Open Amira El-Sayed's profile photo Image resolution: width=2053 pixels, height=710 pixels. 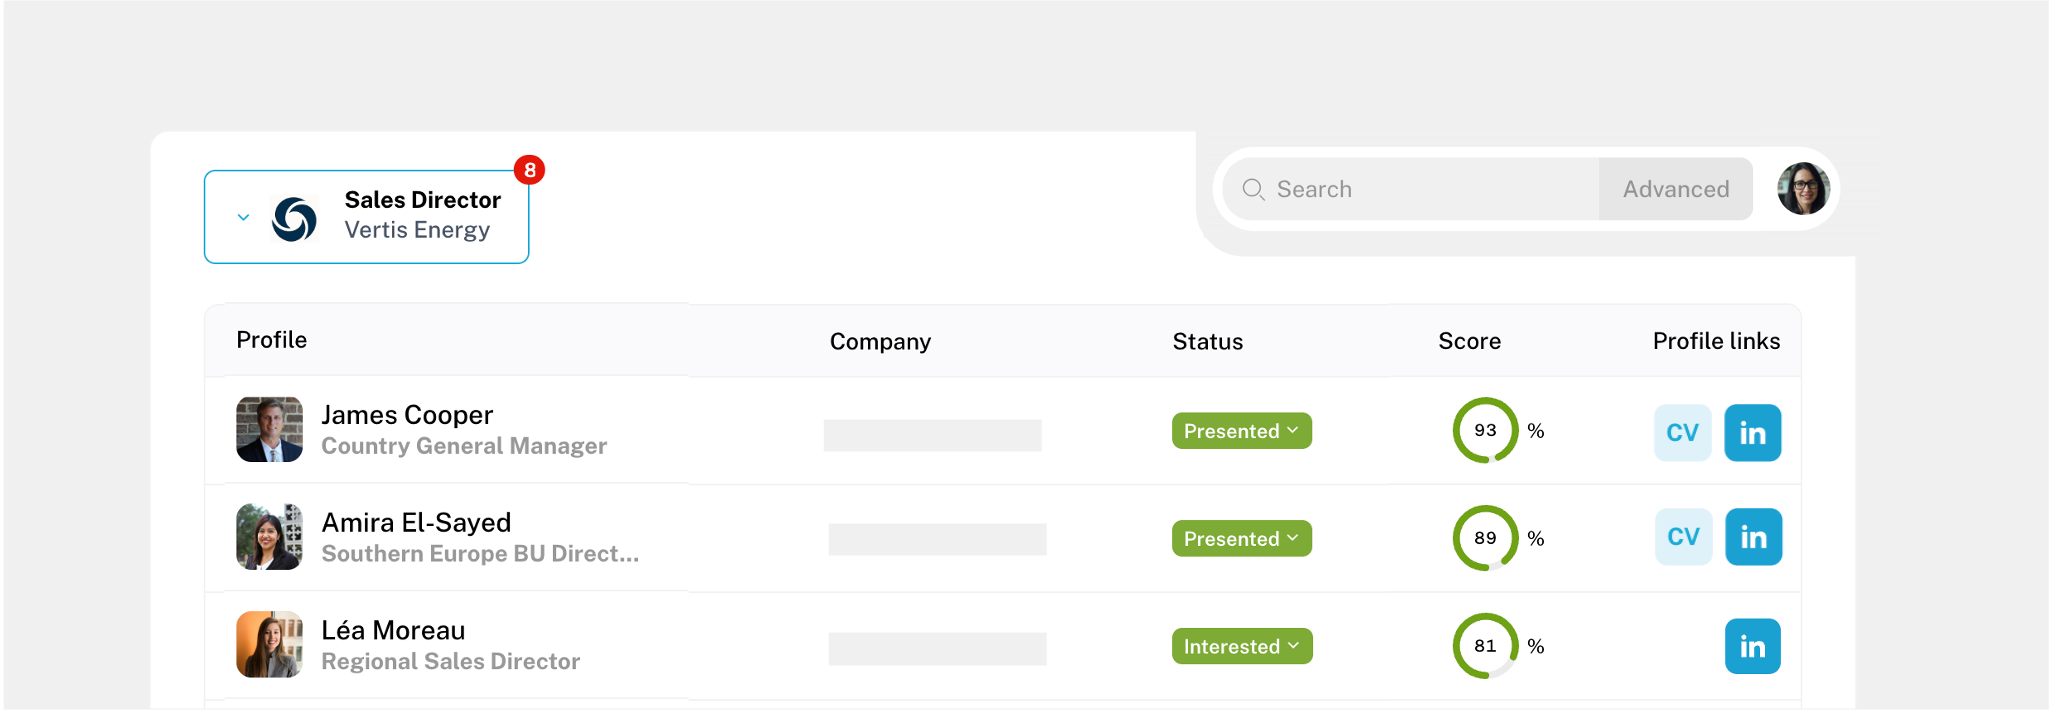coord(269,537)
